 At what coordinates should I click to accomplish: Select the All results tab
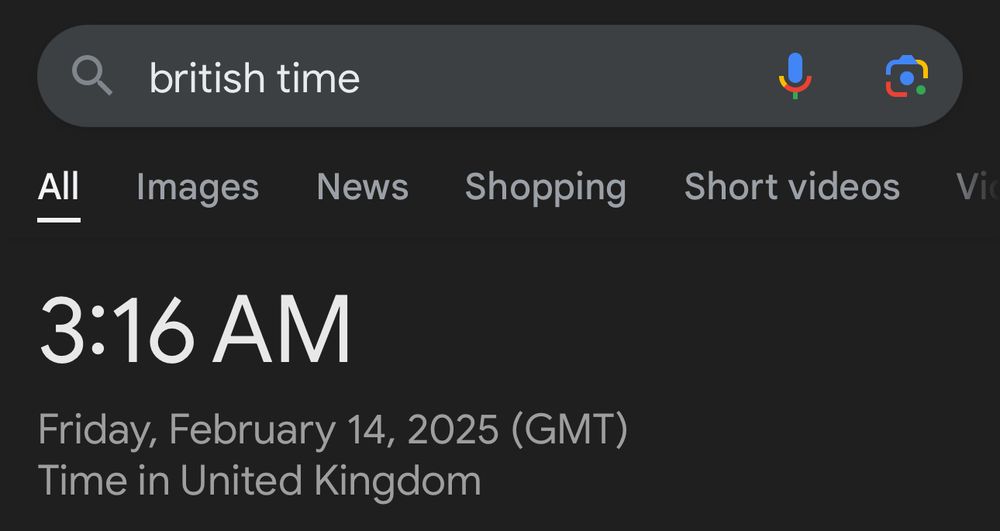tap(58, 187)
